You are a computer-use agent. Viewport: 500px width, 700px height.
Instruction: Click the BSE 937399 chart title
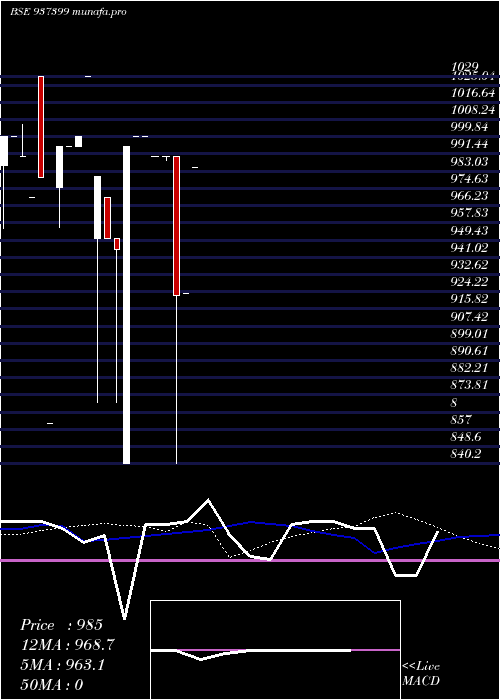(68, 12)
